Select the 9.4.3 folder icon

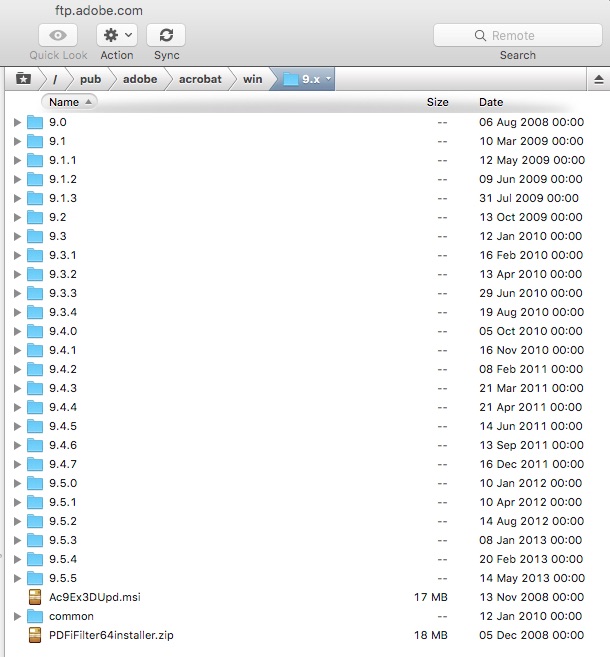point(35,388)
